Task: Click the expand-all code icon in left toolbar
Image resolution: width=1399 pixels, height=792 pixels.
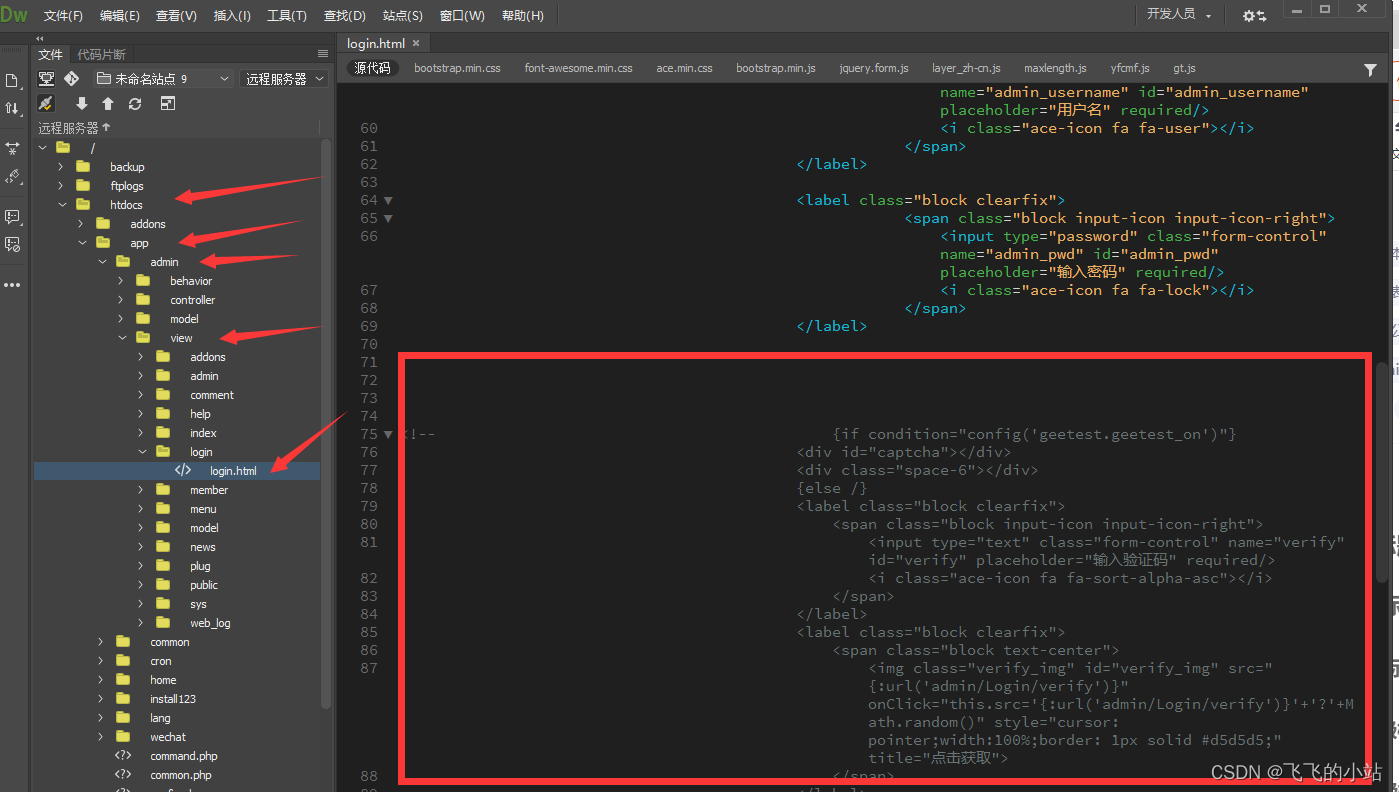Action: [12, 148]
